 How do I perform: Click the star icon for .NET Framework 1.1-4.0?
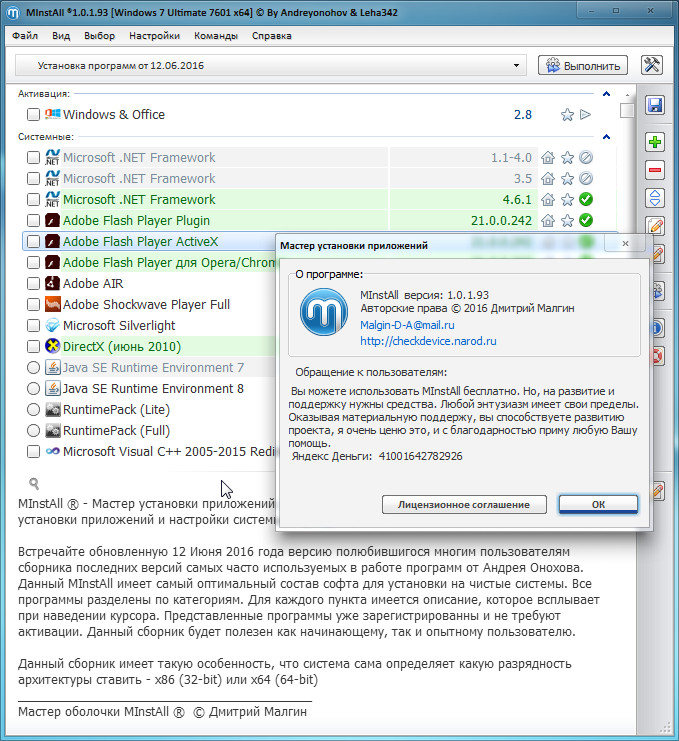point(567,157)
